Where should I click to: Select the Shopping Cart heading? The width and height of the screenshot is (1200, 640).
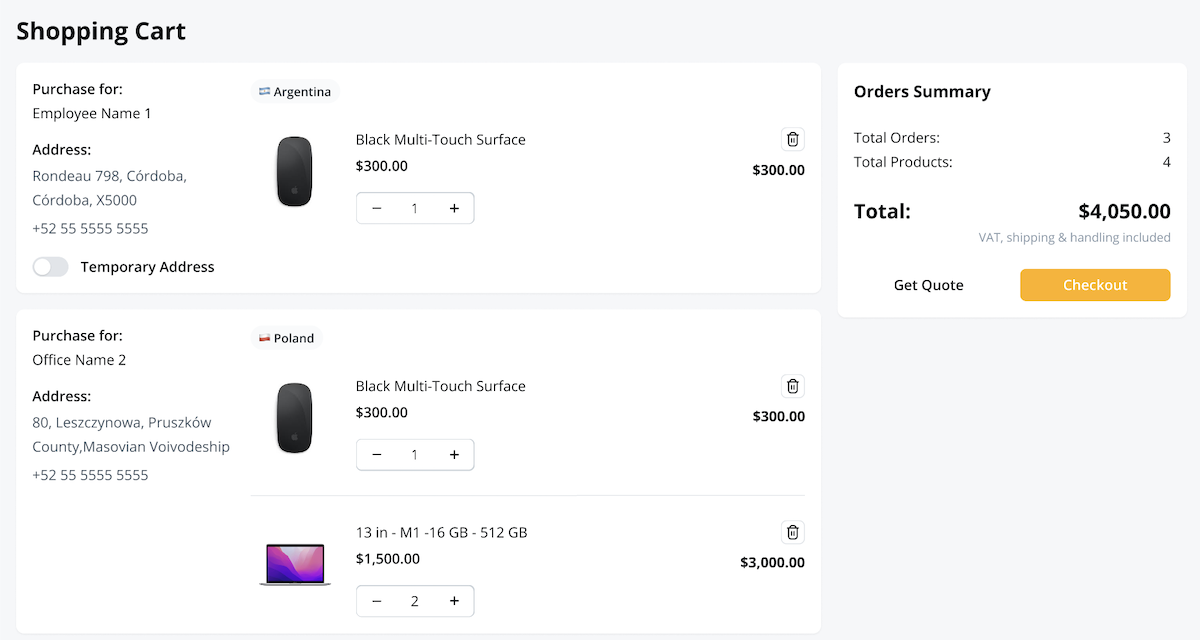tap(100, 31)
